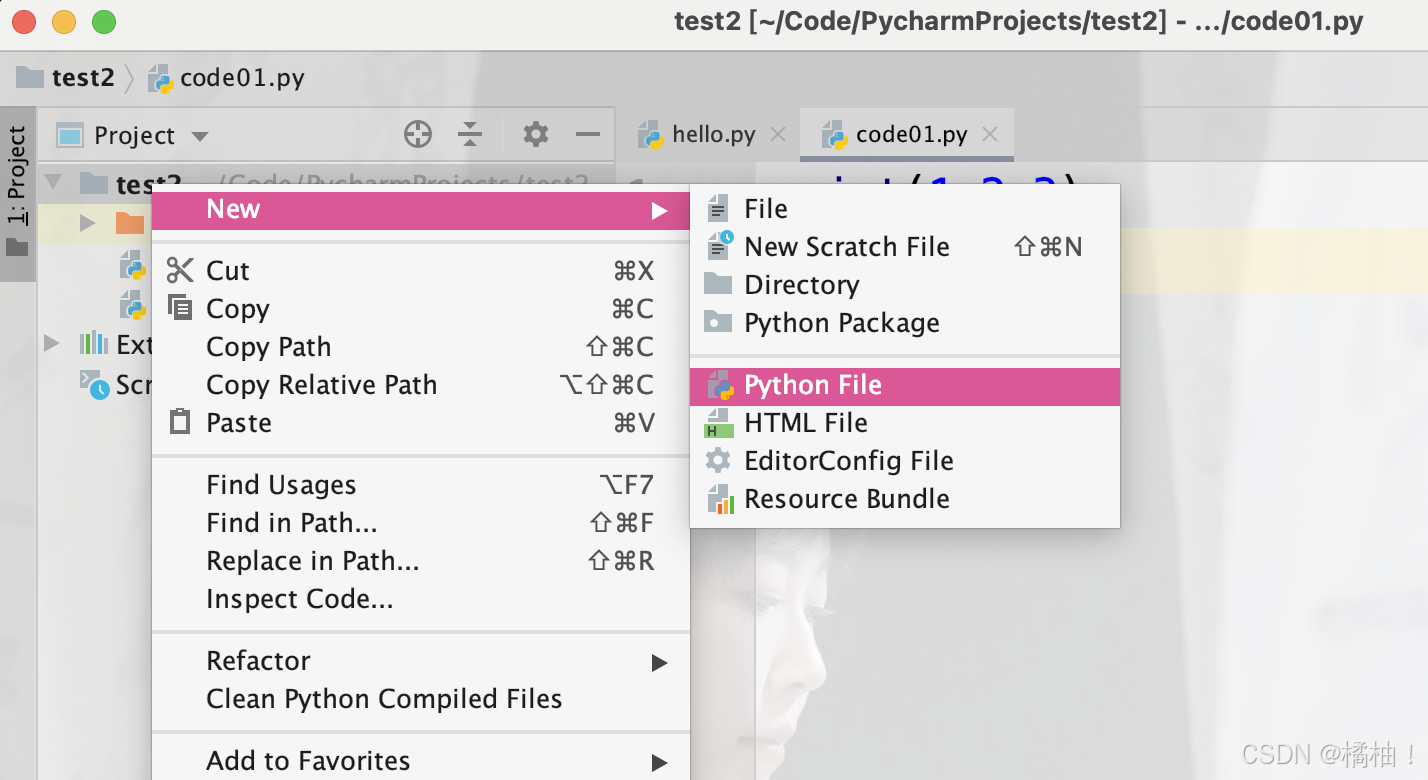Create a new Python Package

coord(905,323)
